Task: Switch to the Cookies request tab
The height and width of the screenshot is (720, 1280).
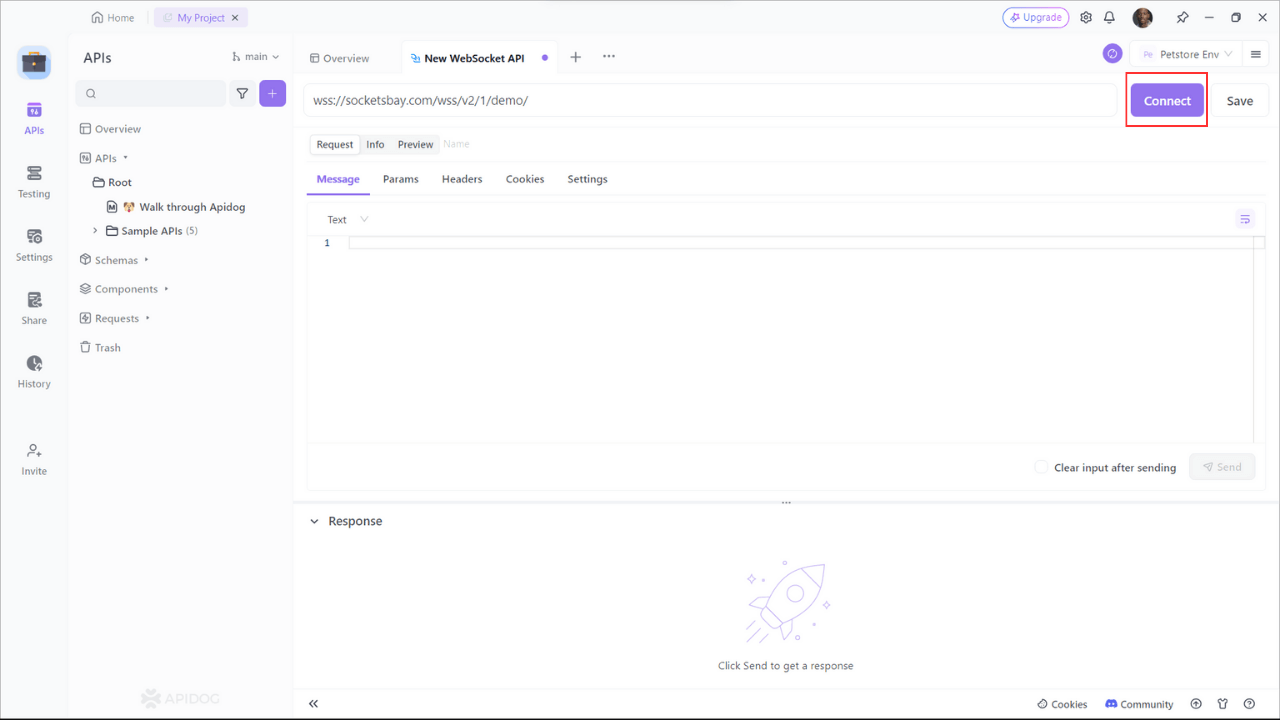Action: 525,179
